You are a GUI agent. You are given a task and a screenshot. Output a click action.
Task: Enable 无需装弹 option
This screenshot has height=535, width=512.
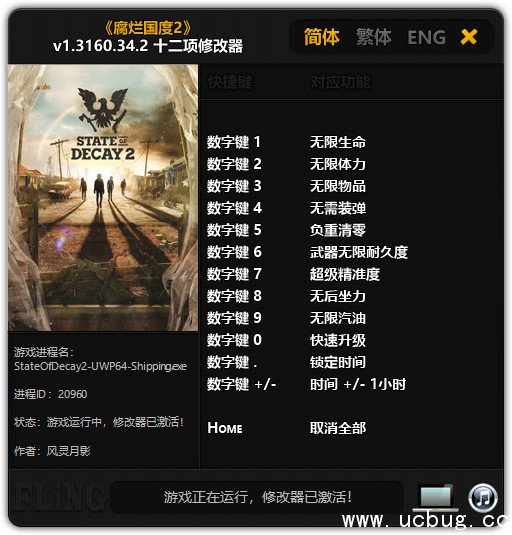pos(338,208)
